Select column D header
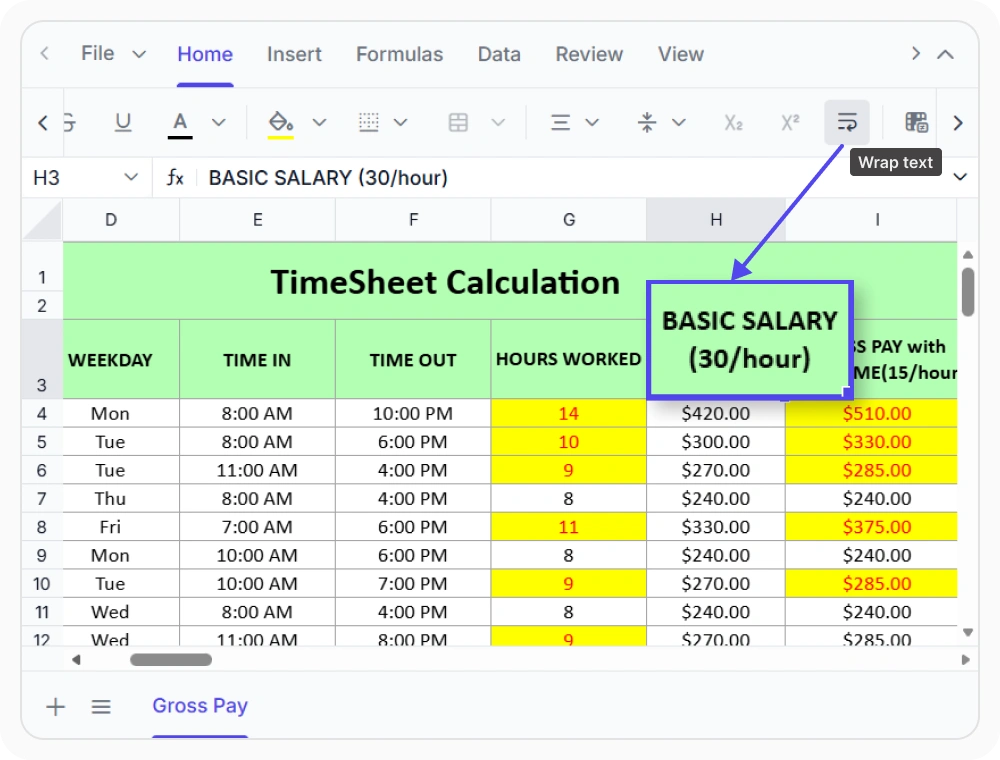The image size is (1000, 760). coord(121,220)
